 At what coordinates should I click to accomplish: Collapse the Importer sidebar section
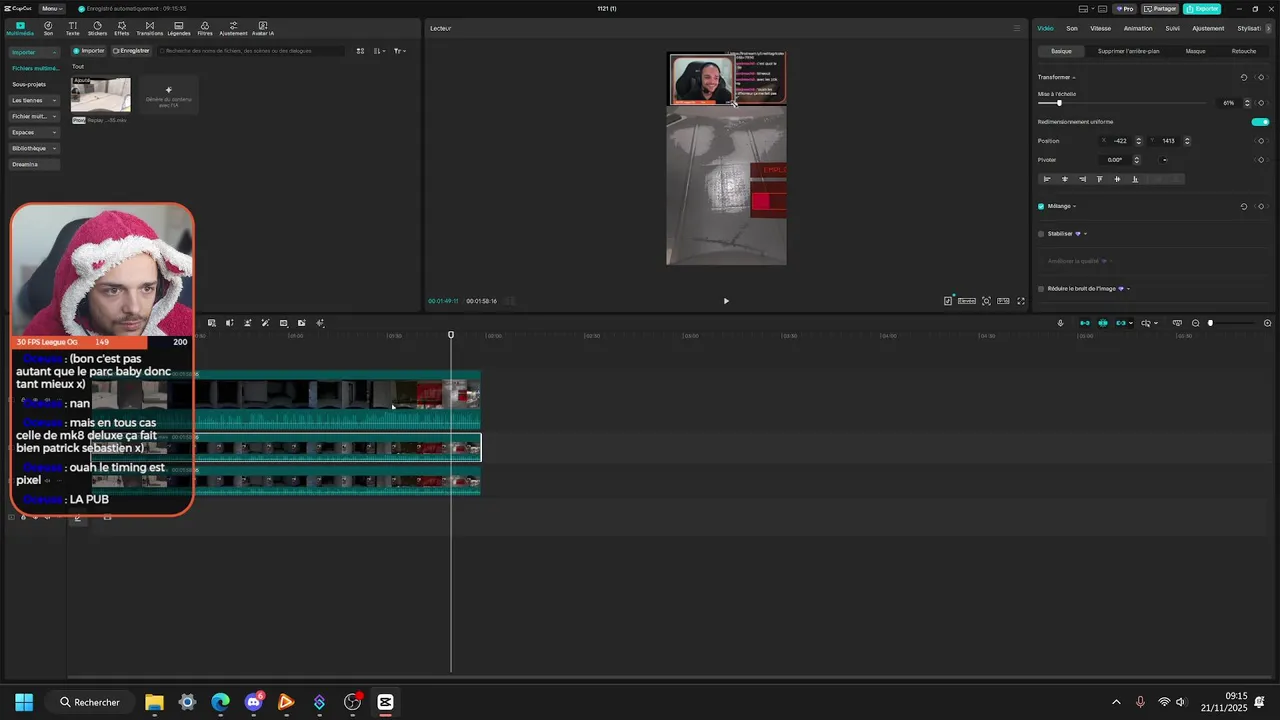click(x=55, y=52)
